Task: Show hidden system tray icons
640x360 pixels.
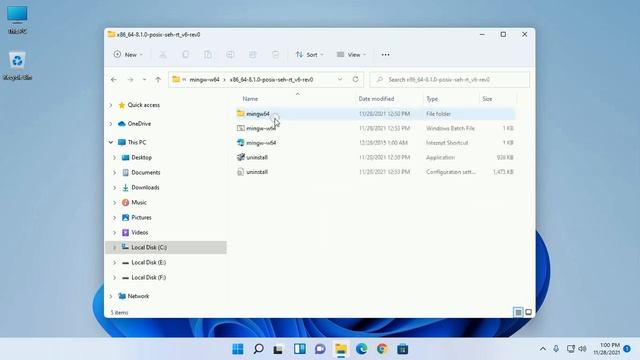Action: coord(543,349)
